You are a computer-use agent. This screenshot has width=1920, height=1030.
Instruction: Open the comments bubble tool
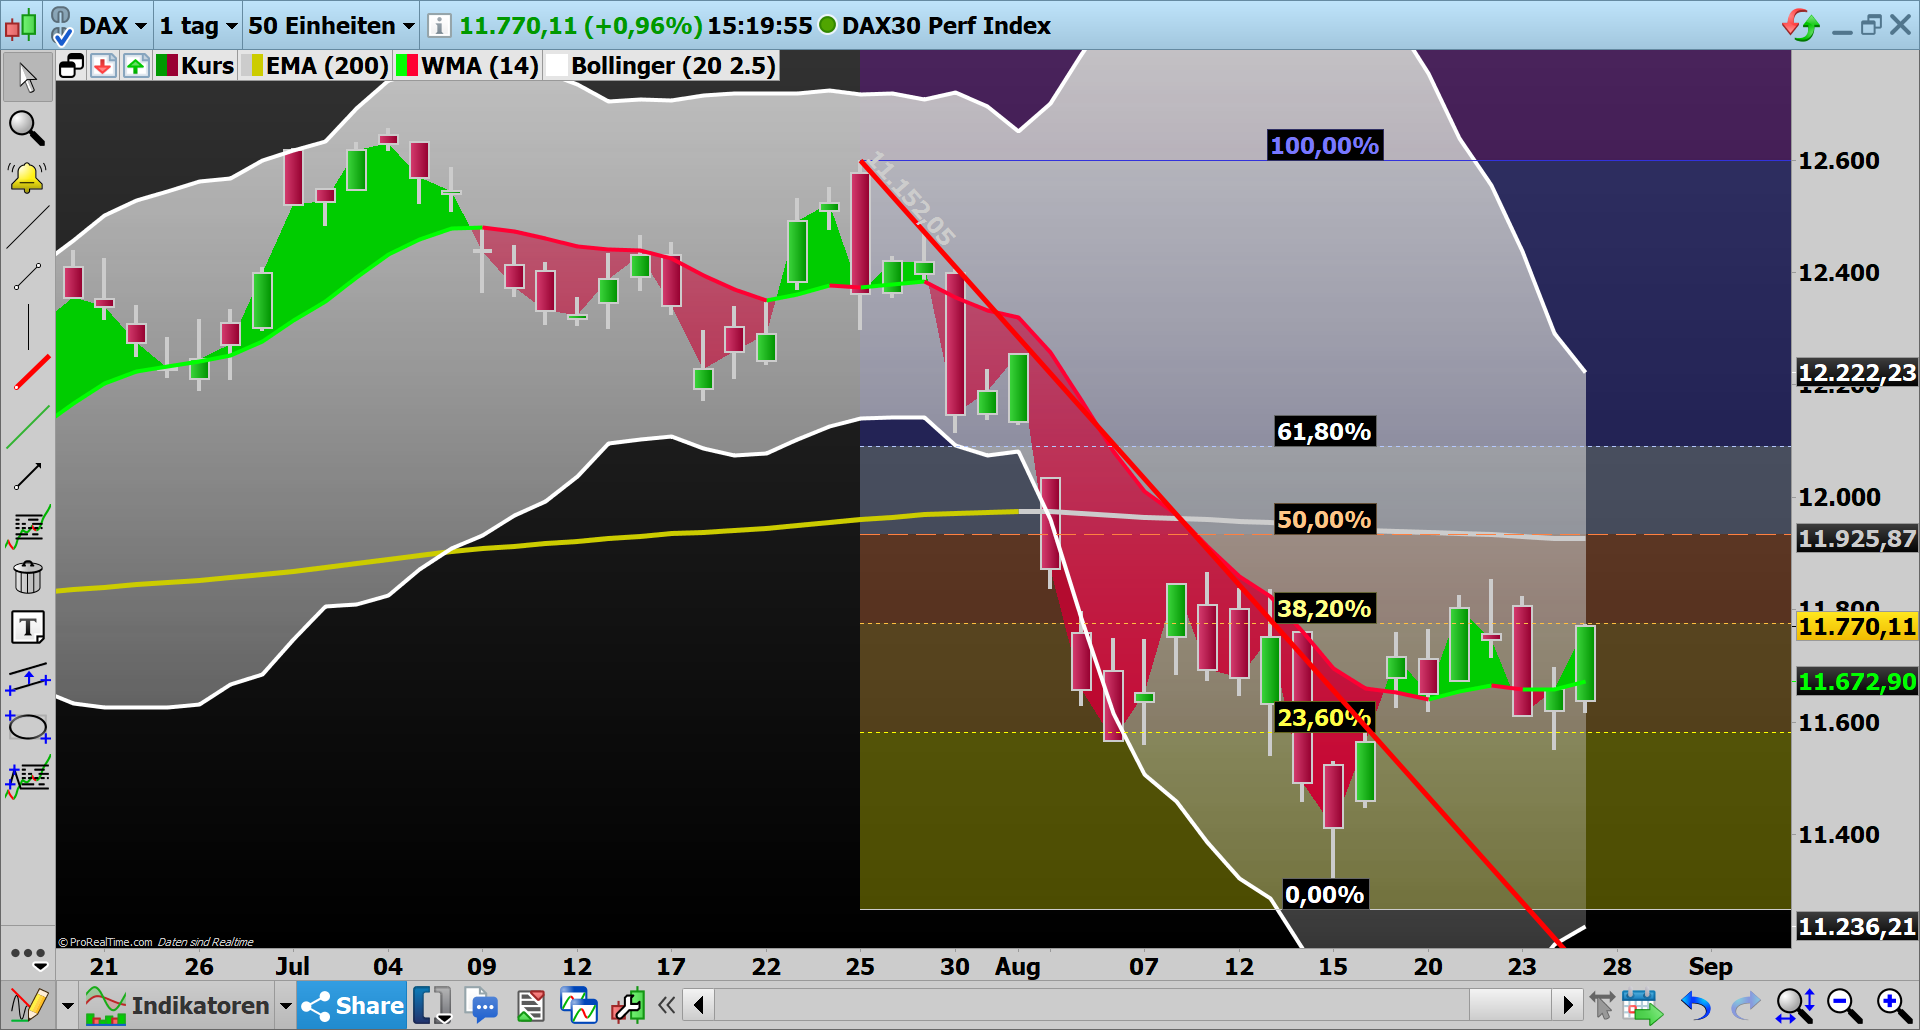(483, 1005)
